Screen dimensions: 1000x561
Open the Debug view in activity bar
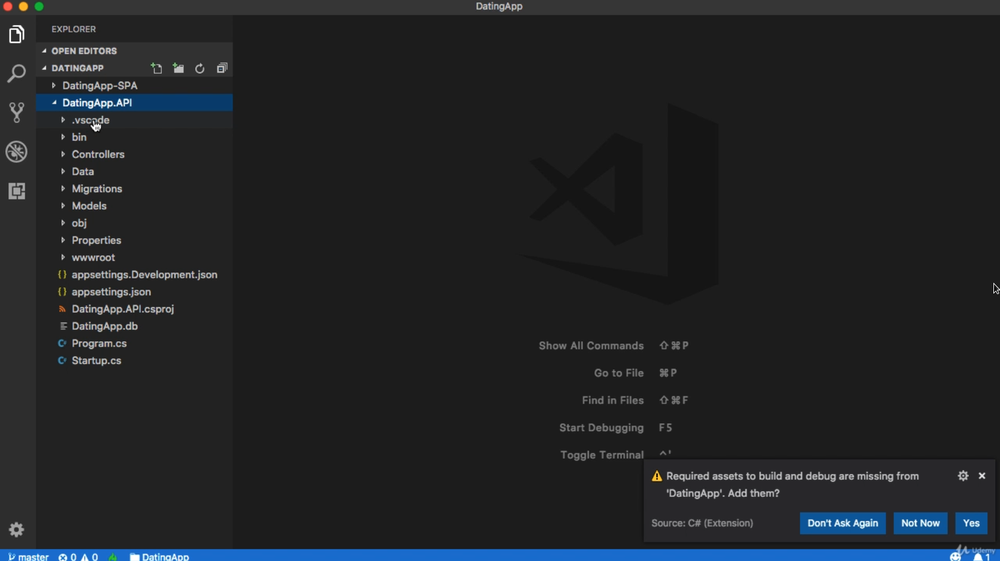pos(17,152)
